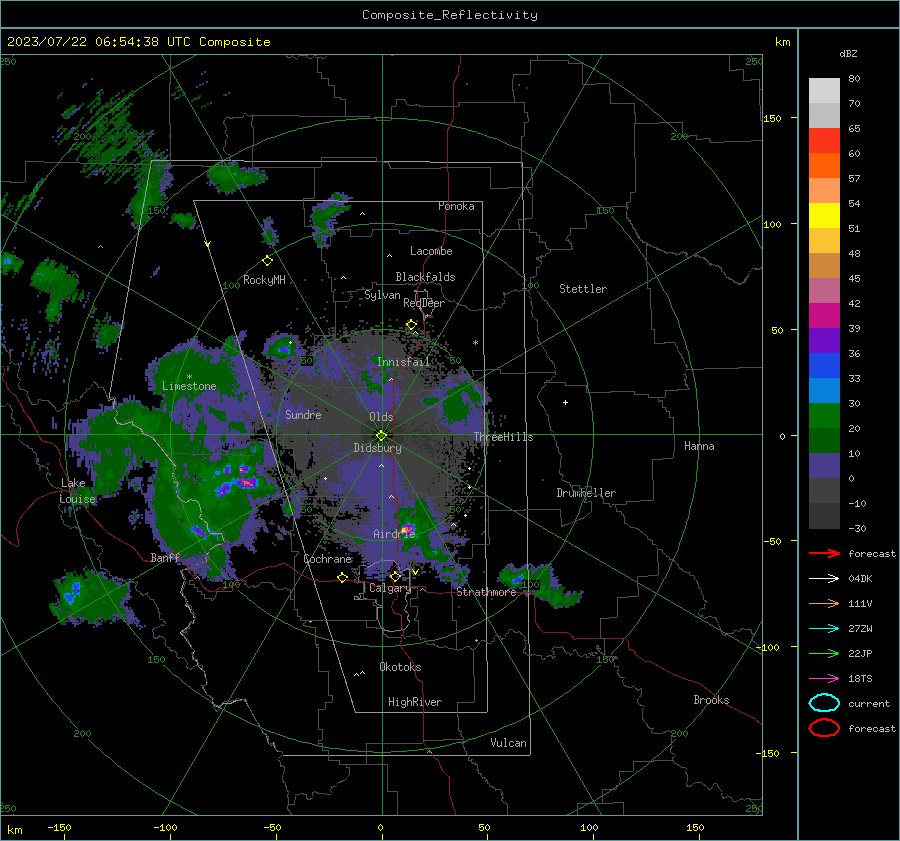Click the Calgary label on the map
The image size is (900, 841).
click(390, 588)
